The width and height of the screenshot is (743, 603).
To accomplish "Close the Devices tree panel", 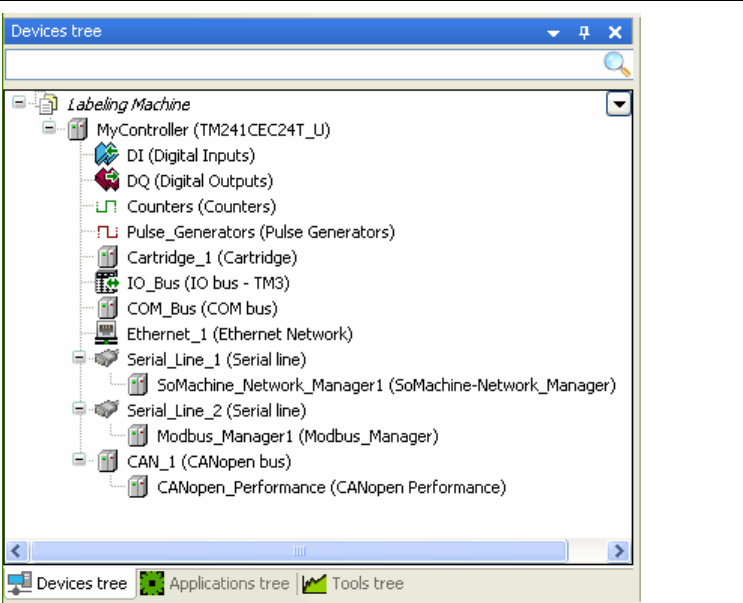I will [x=615, y=32].
